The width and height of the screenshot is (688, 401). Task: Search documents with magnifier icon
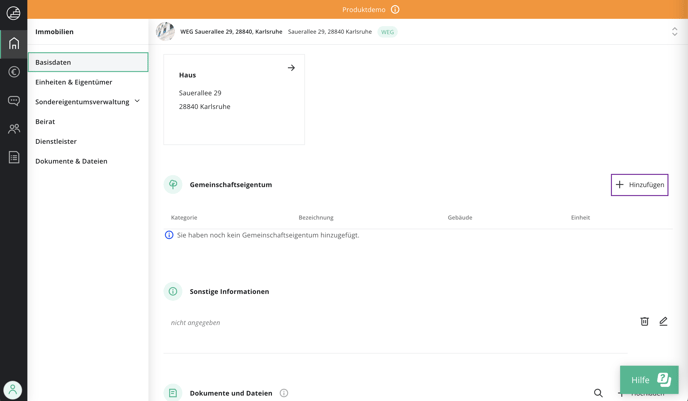598,393
